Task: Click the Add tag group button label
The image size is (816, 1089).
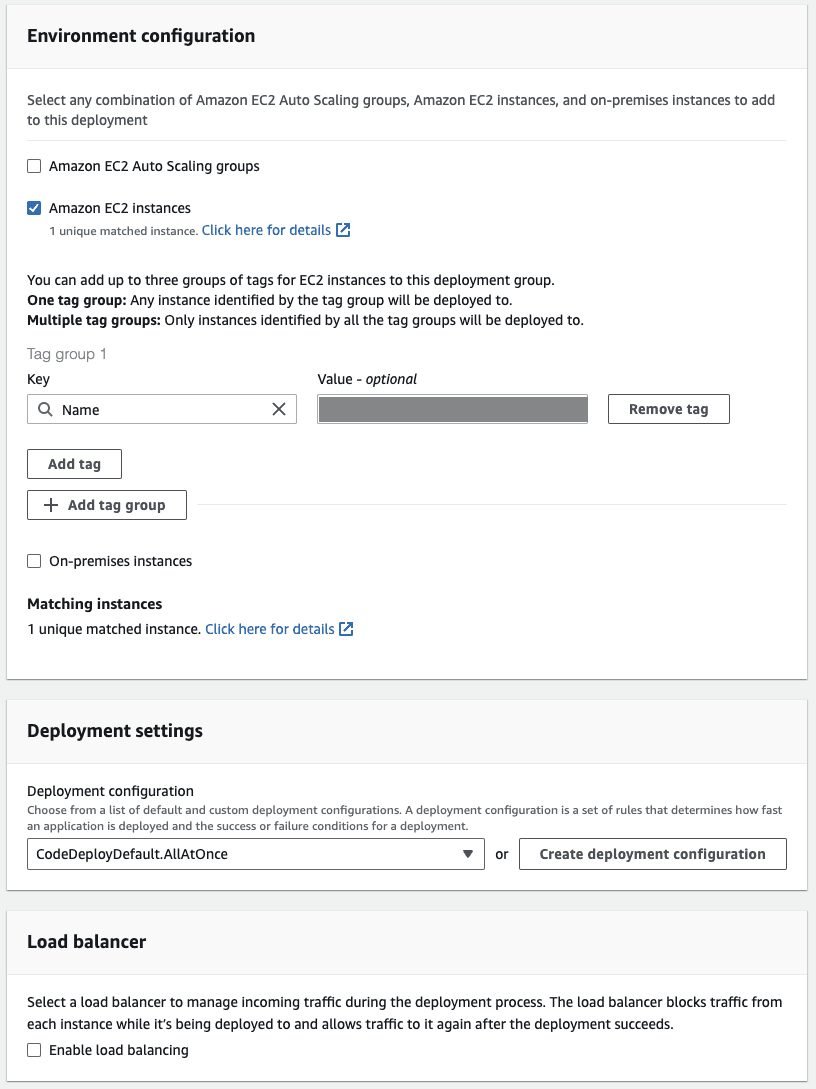Action: [x=117, y=505]
